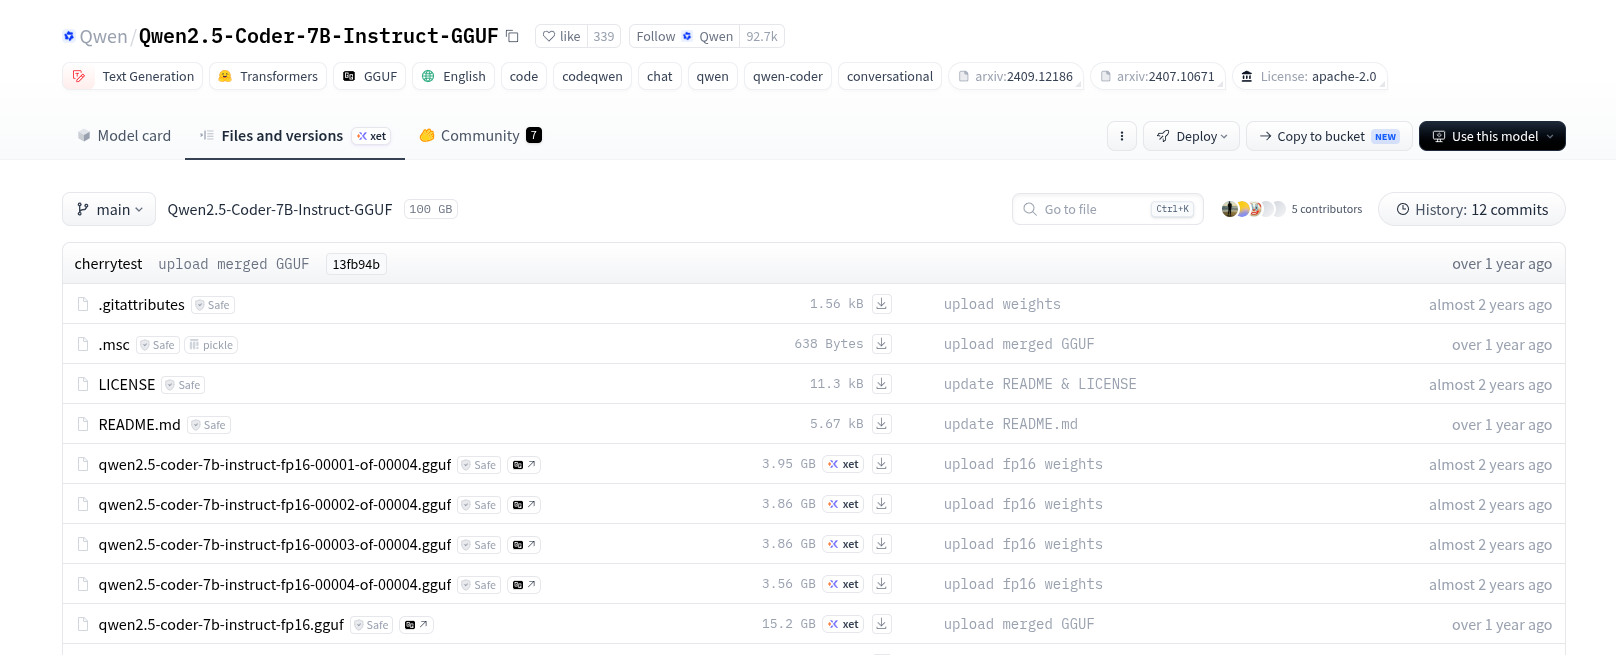Viewport: 1616px width, 655px height.
Task: Click the Safe badge on .gitattributes
Action: (213, 305)
